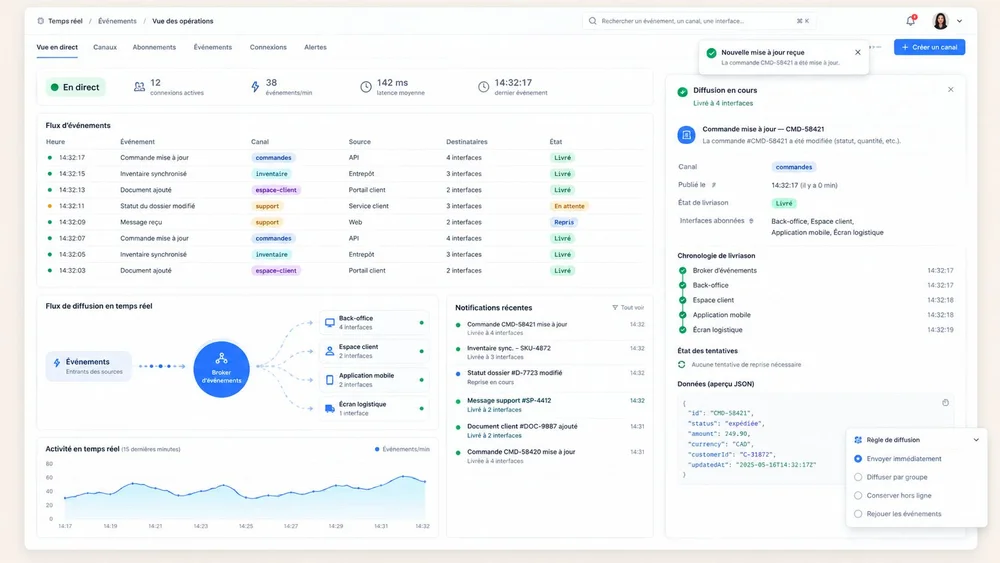Screen dimensions: 1000x563
Task: Open the Connexions tab
Action: pyautogui.click(x=268, y=47)
